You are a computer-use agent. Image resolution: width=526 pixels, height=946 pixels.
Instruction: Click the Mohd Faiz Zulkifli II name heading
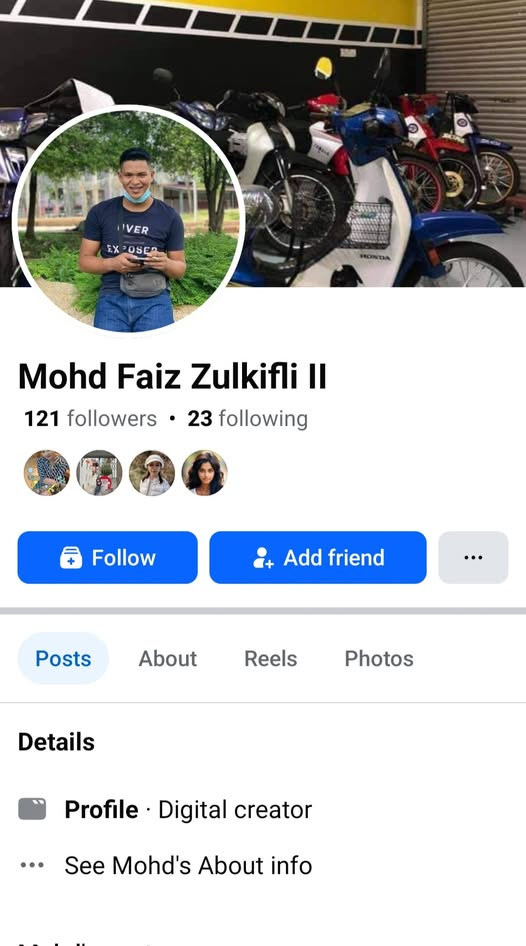click(173, 376)
